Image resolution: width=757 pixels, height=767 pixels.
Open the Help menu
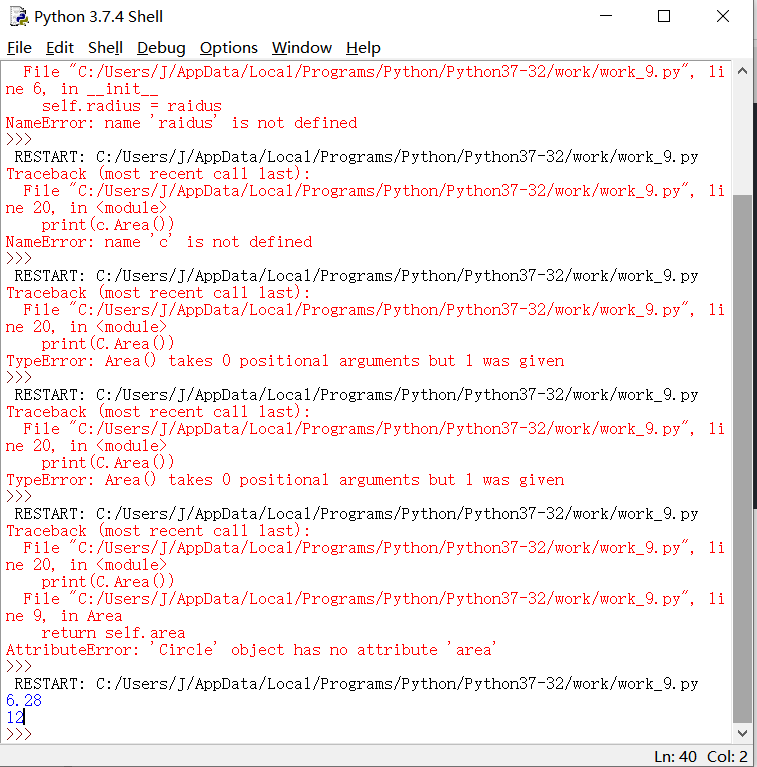[x=363, y=48]
